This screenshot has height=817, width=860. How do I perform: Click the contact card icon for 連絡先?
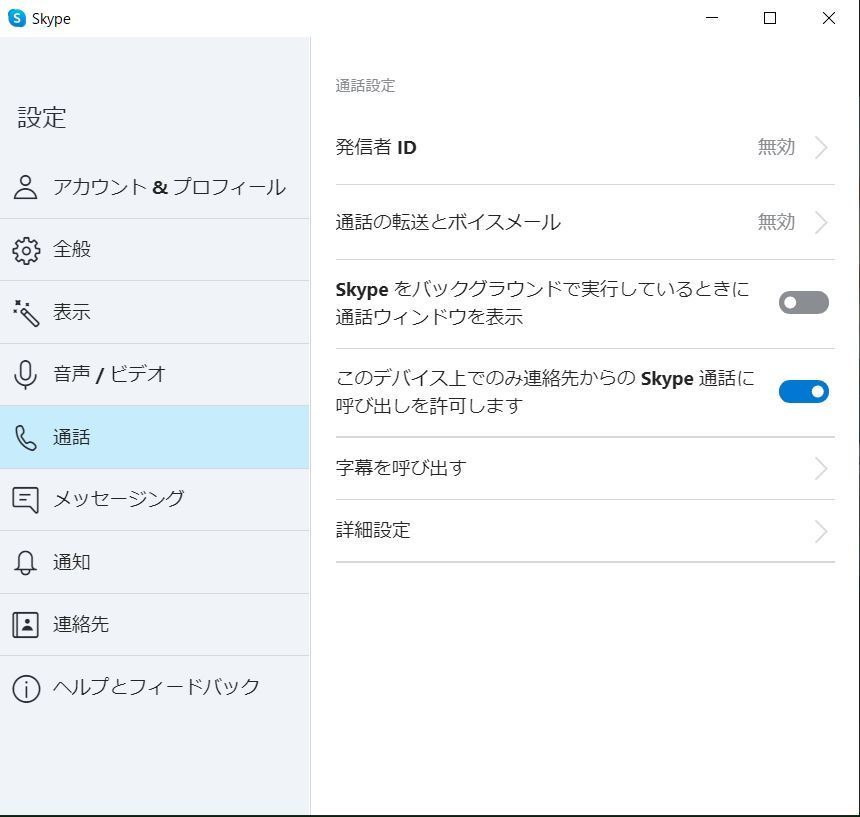point(26,625)
